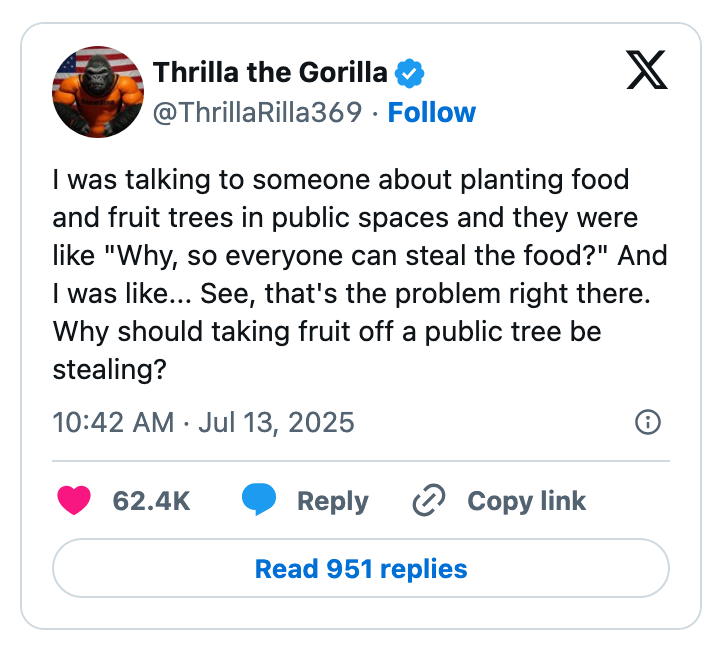Click the Jul 13, 2025 date
Screen dimensions: 726x652
tap(275, 422)
